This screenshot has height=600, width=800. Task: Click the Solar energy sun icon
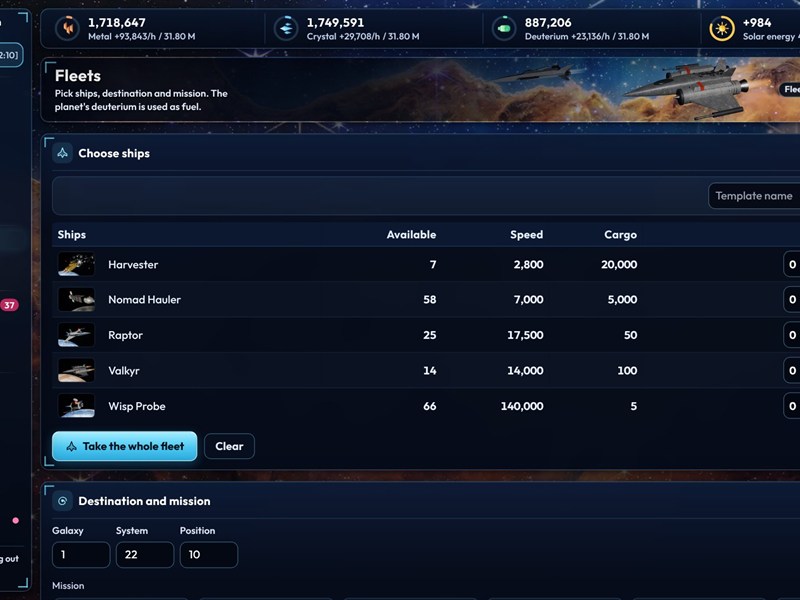point(722,29)
